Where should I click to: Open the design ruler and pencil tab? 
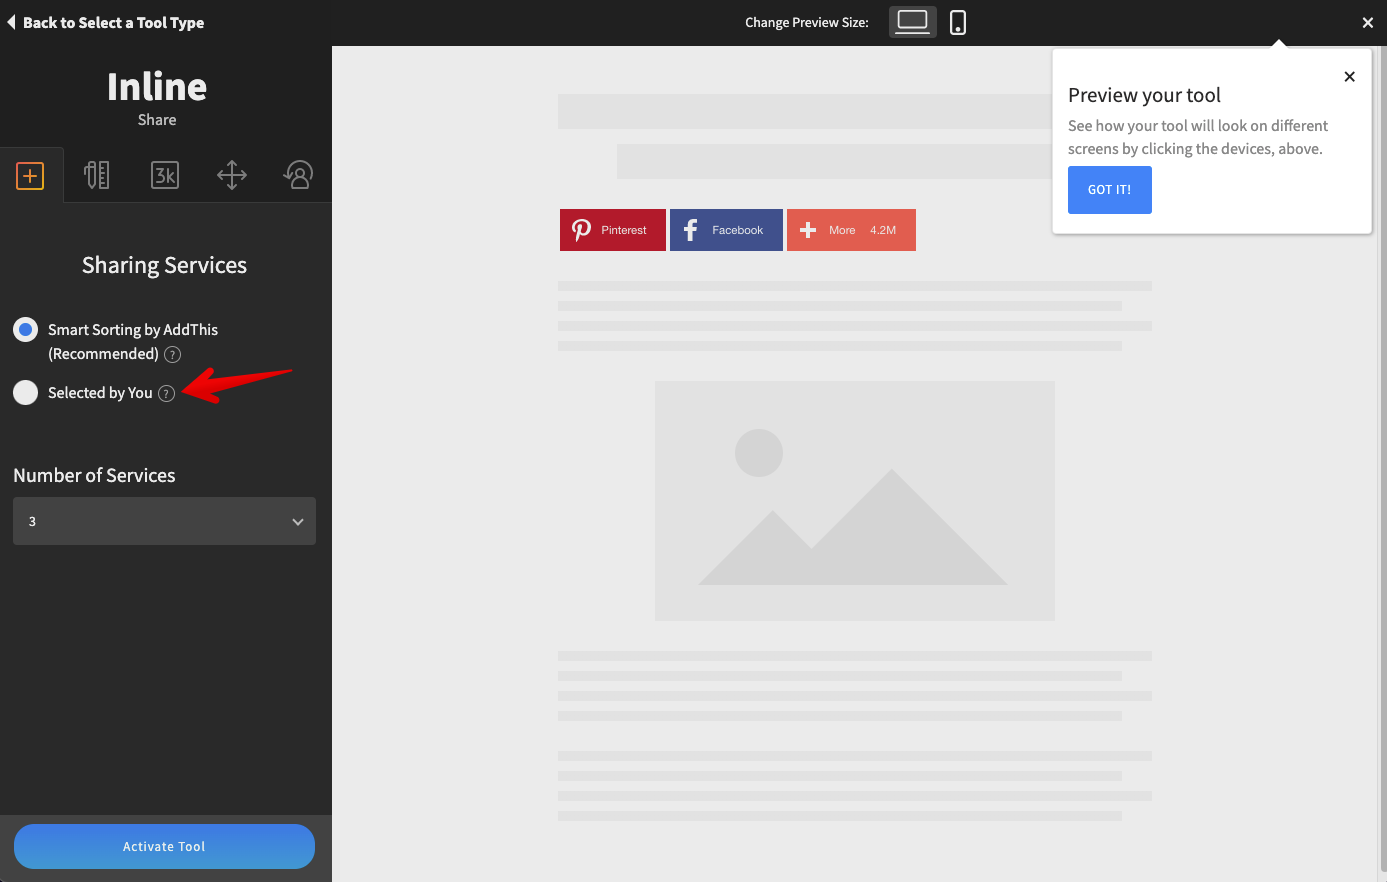click(x=97, y=175)
